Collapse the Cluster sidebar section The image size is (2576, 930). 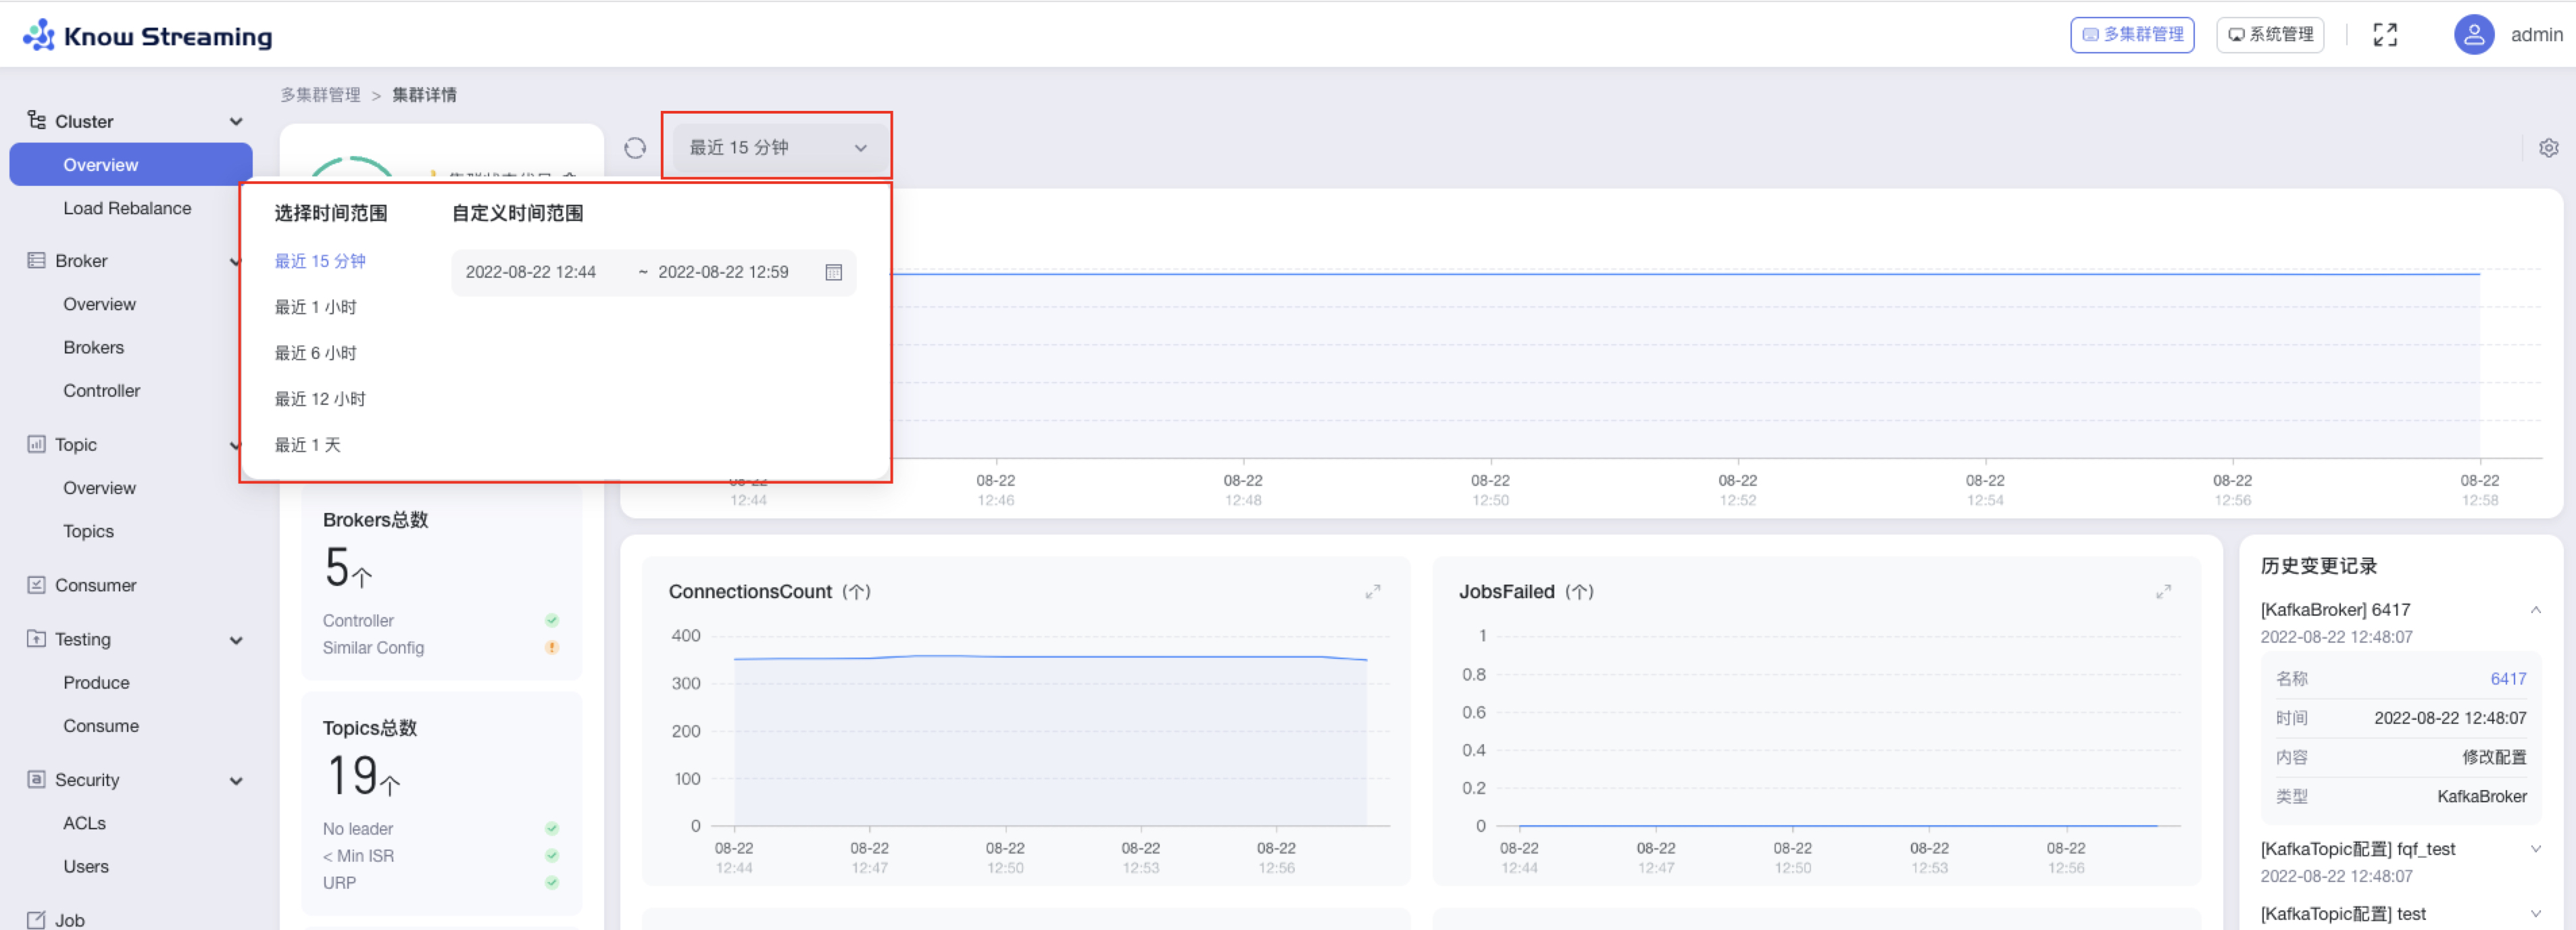point(236,122)
